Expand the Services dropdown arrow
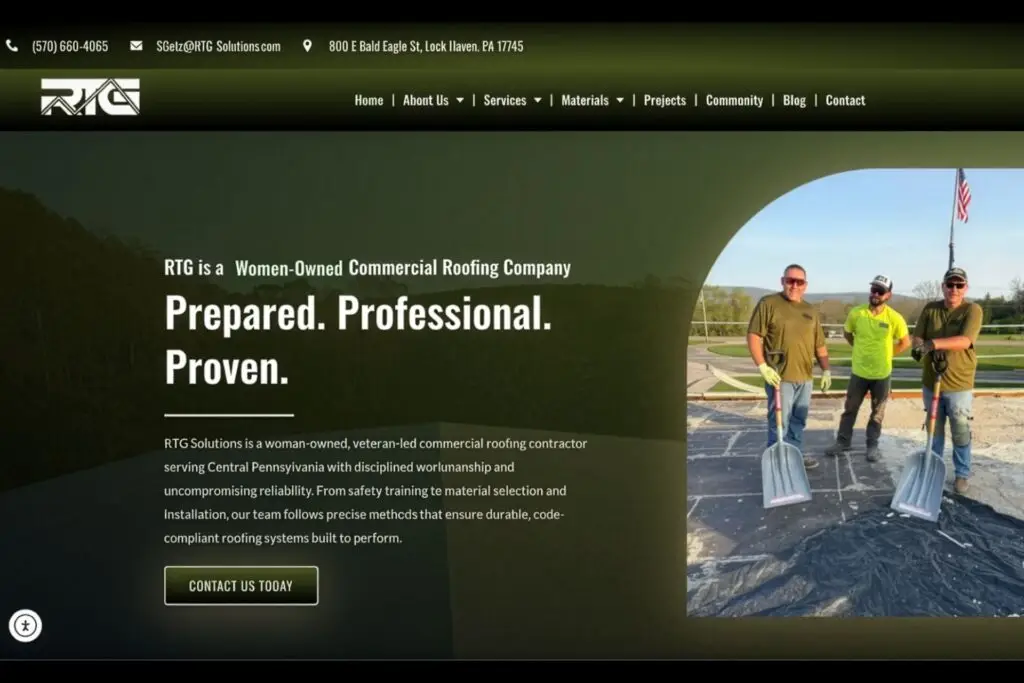This screenshot has height=683, width=1024. [x=537, y=101]
